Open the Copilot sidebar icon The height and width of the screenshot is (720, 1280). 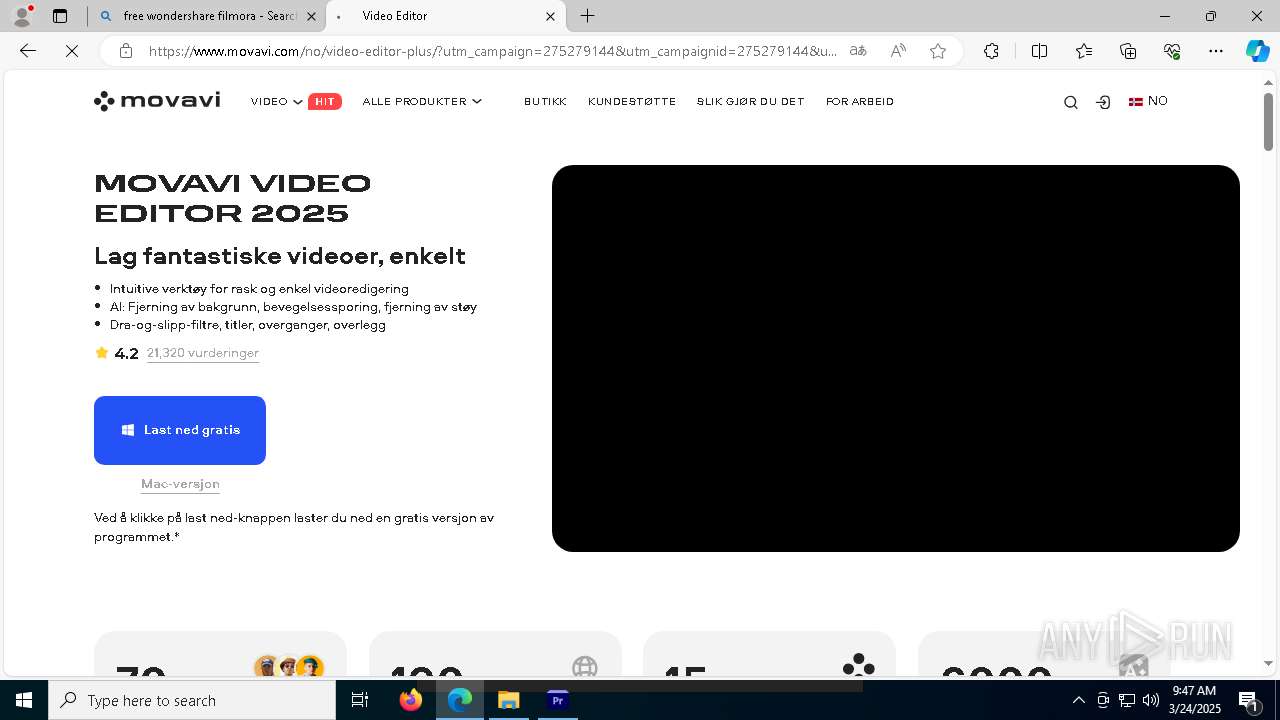[x=1257, y=51]
